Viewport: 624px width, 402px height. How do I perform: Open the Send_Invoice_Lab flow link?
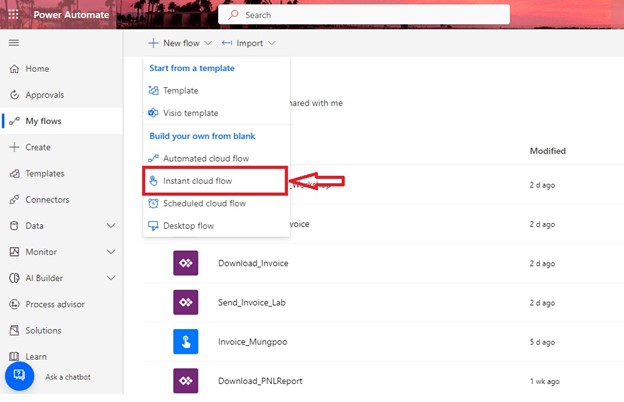click(256, 302)
